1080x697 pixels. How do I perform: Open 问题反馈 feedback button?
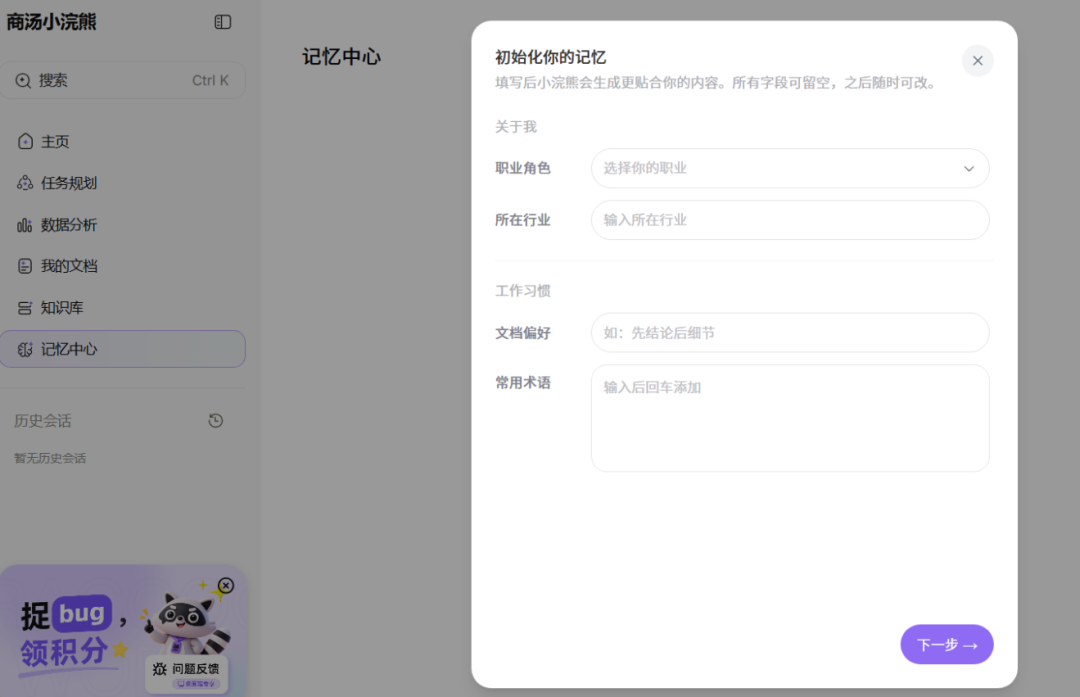tap(186, 674)
